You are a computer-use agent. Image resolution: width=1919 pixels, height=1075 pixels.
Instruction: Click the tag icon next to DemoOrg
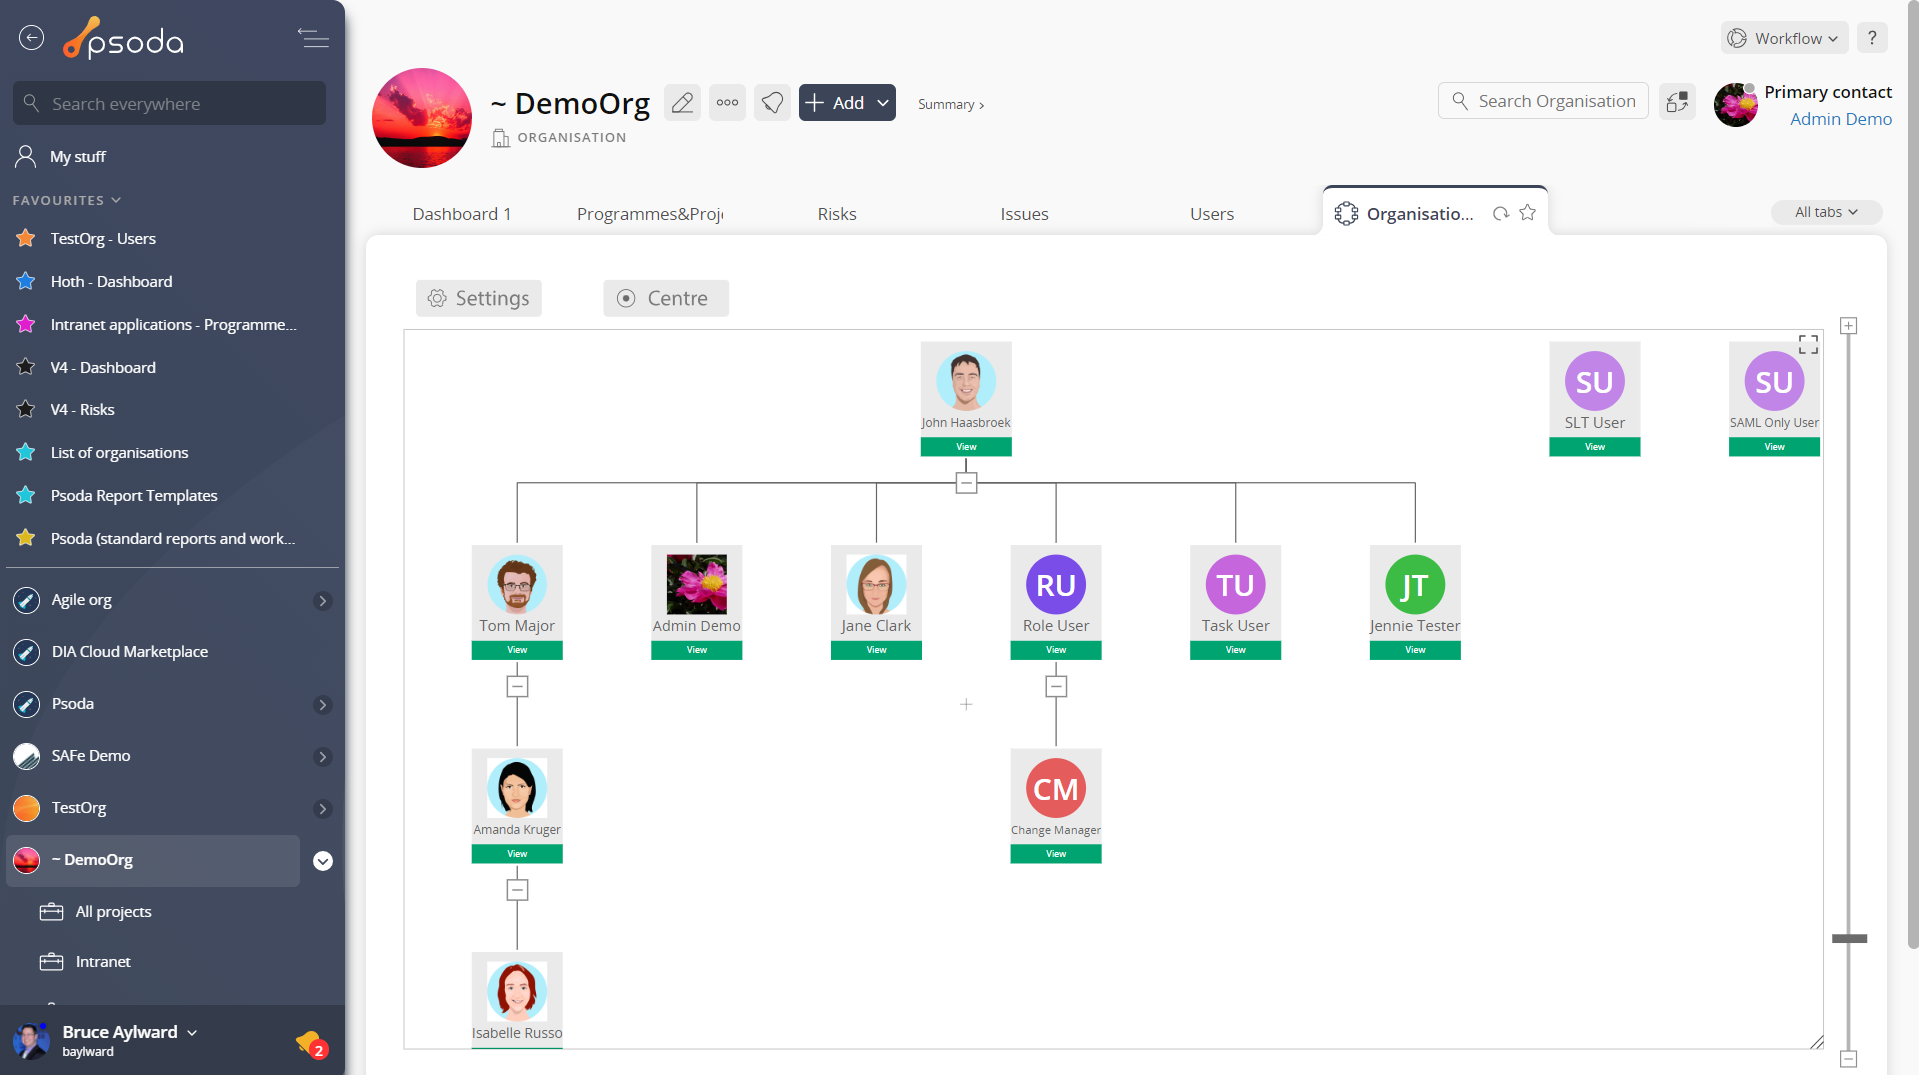[x=772, y=102]
